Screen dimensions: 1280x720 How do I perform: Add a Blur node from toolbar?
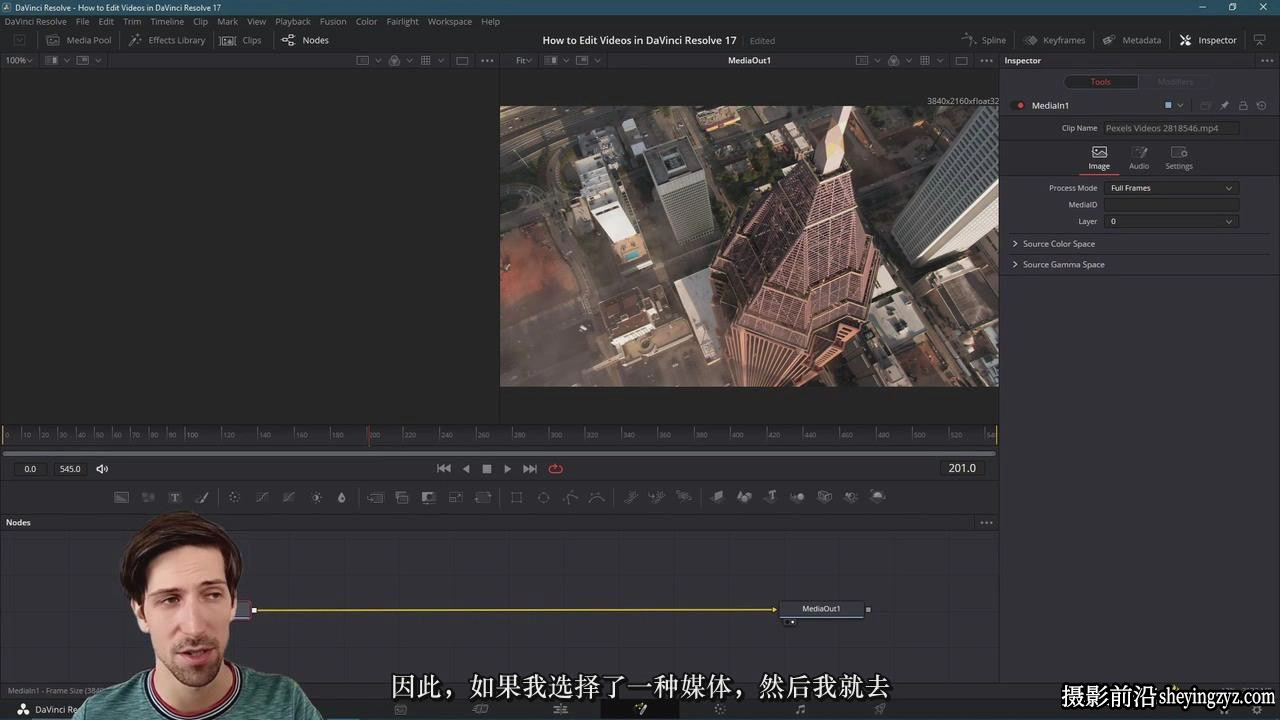click(x=341, y=497)
